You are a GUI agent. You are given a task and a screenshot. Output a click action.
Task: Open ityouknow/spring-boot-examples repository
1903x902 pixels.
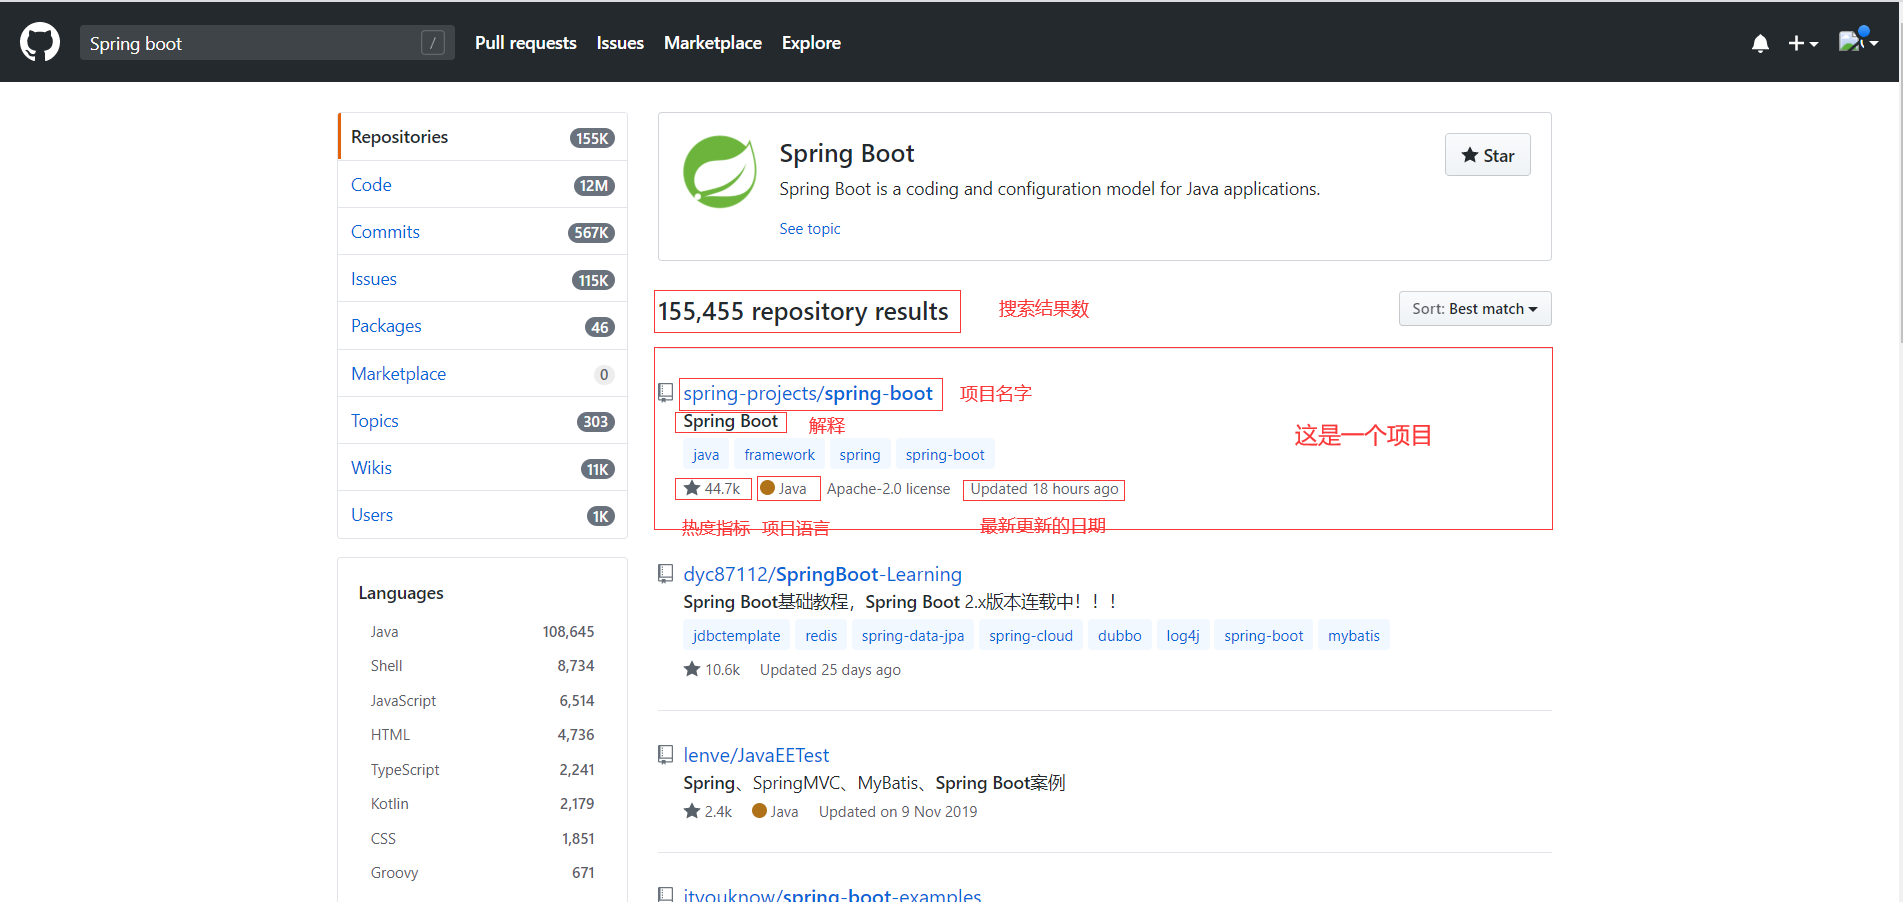click(x=833, y=894)
